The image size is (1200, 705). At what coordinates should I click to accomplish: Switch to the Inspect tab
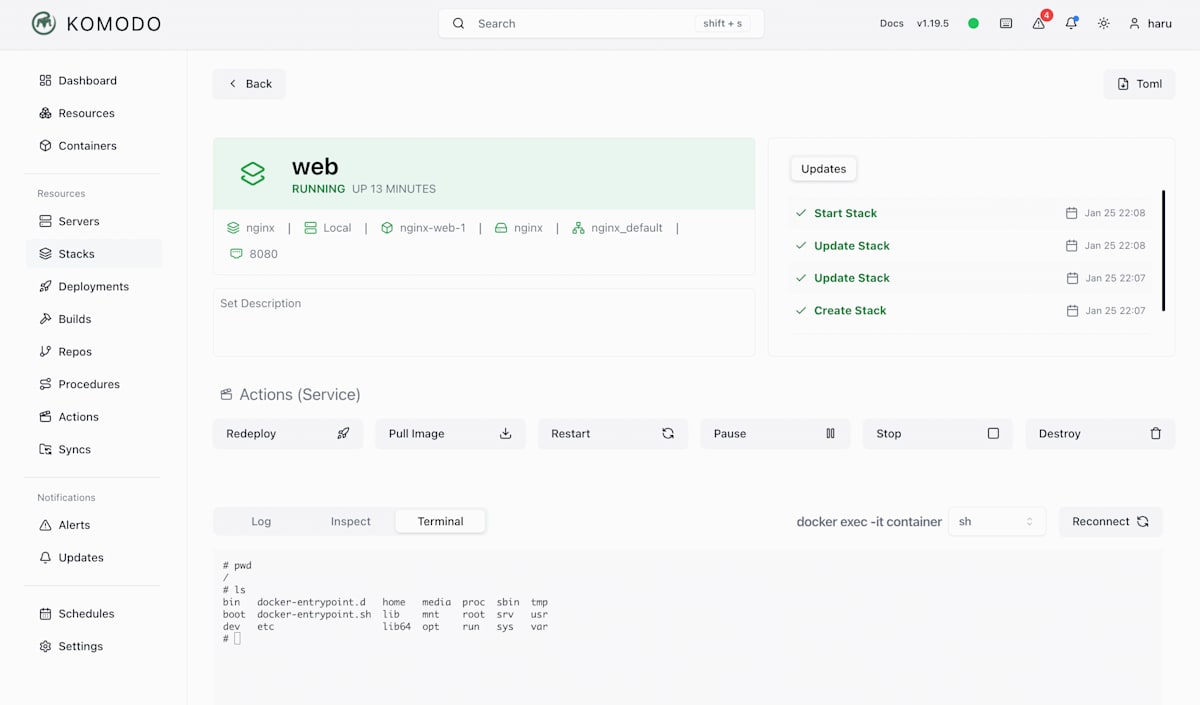point(350,521)
